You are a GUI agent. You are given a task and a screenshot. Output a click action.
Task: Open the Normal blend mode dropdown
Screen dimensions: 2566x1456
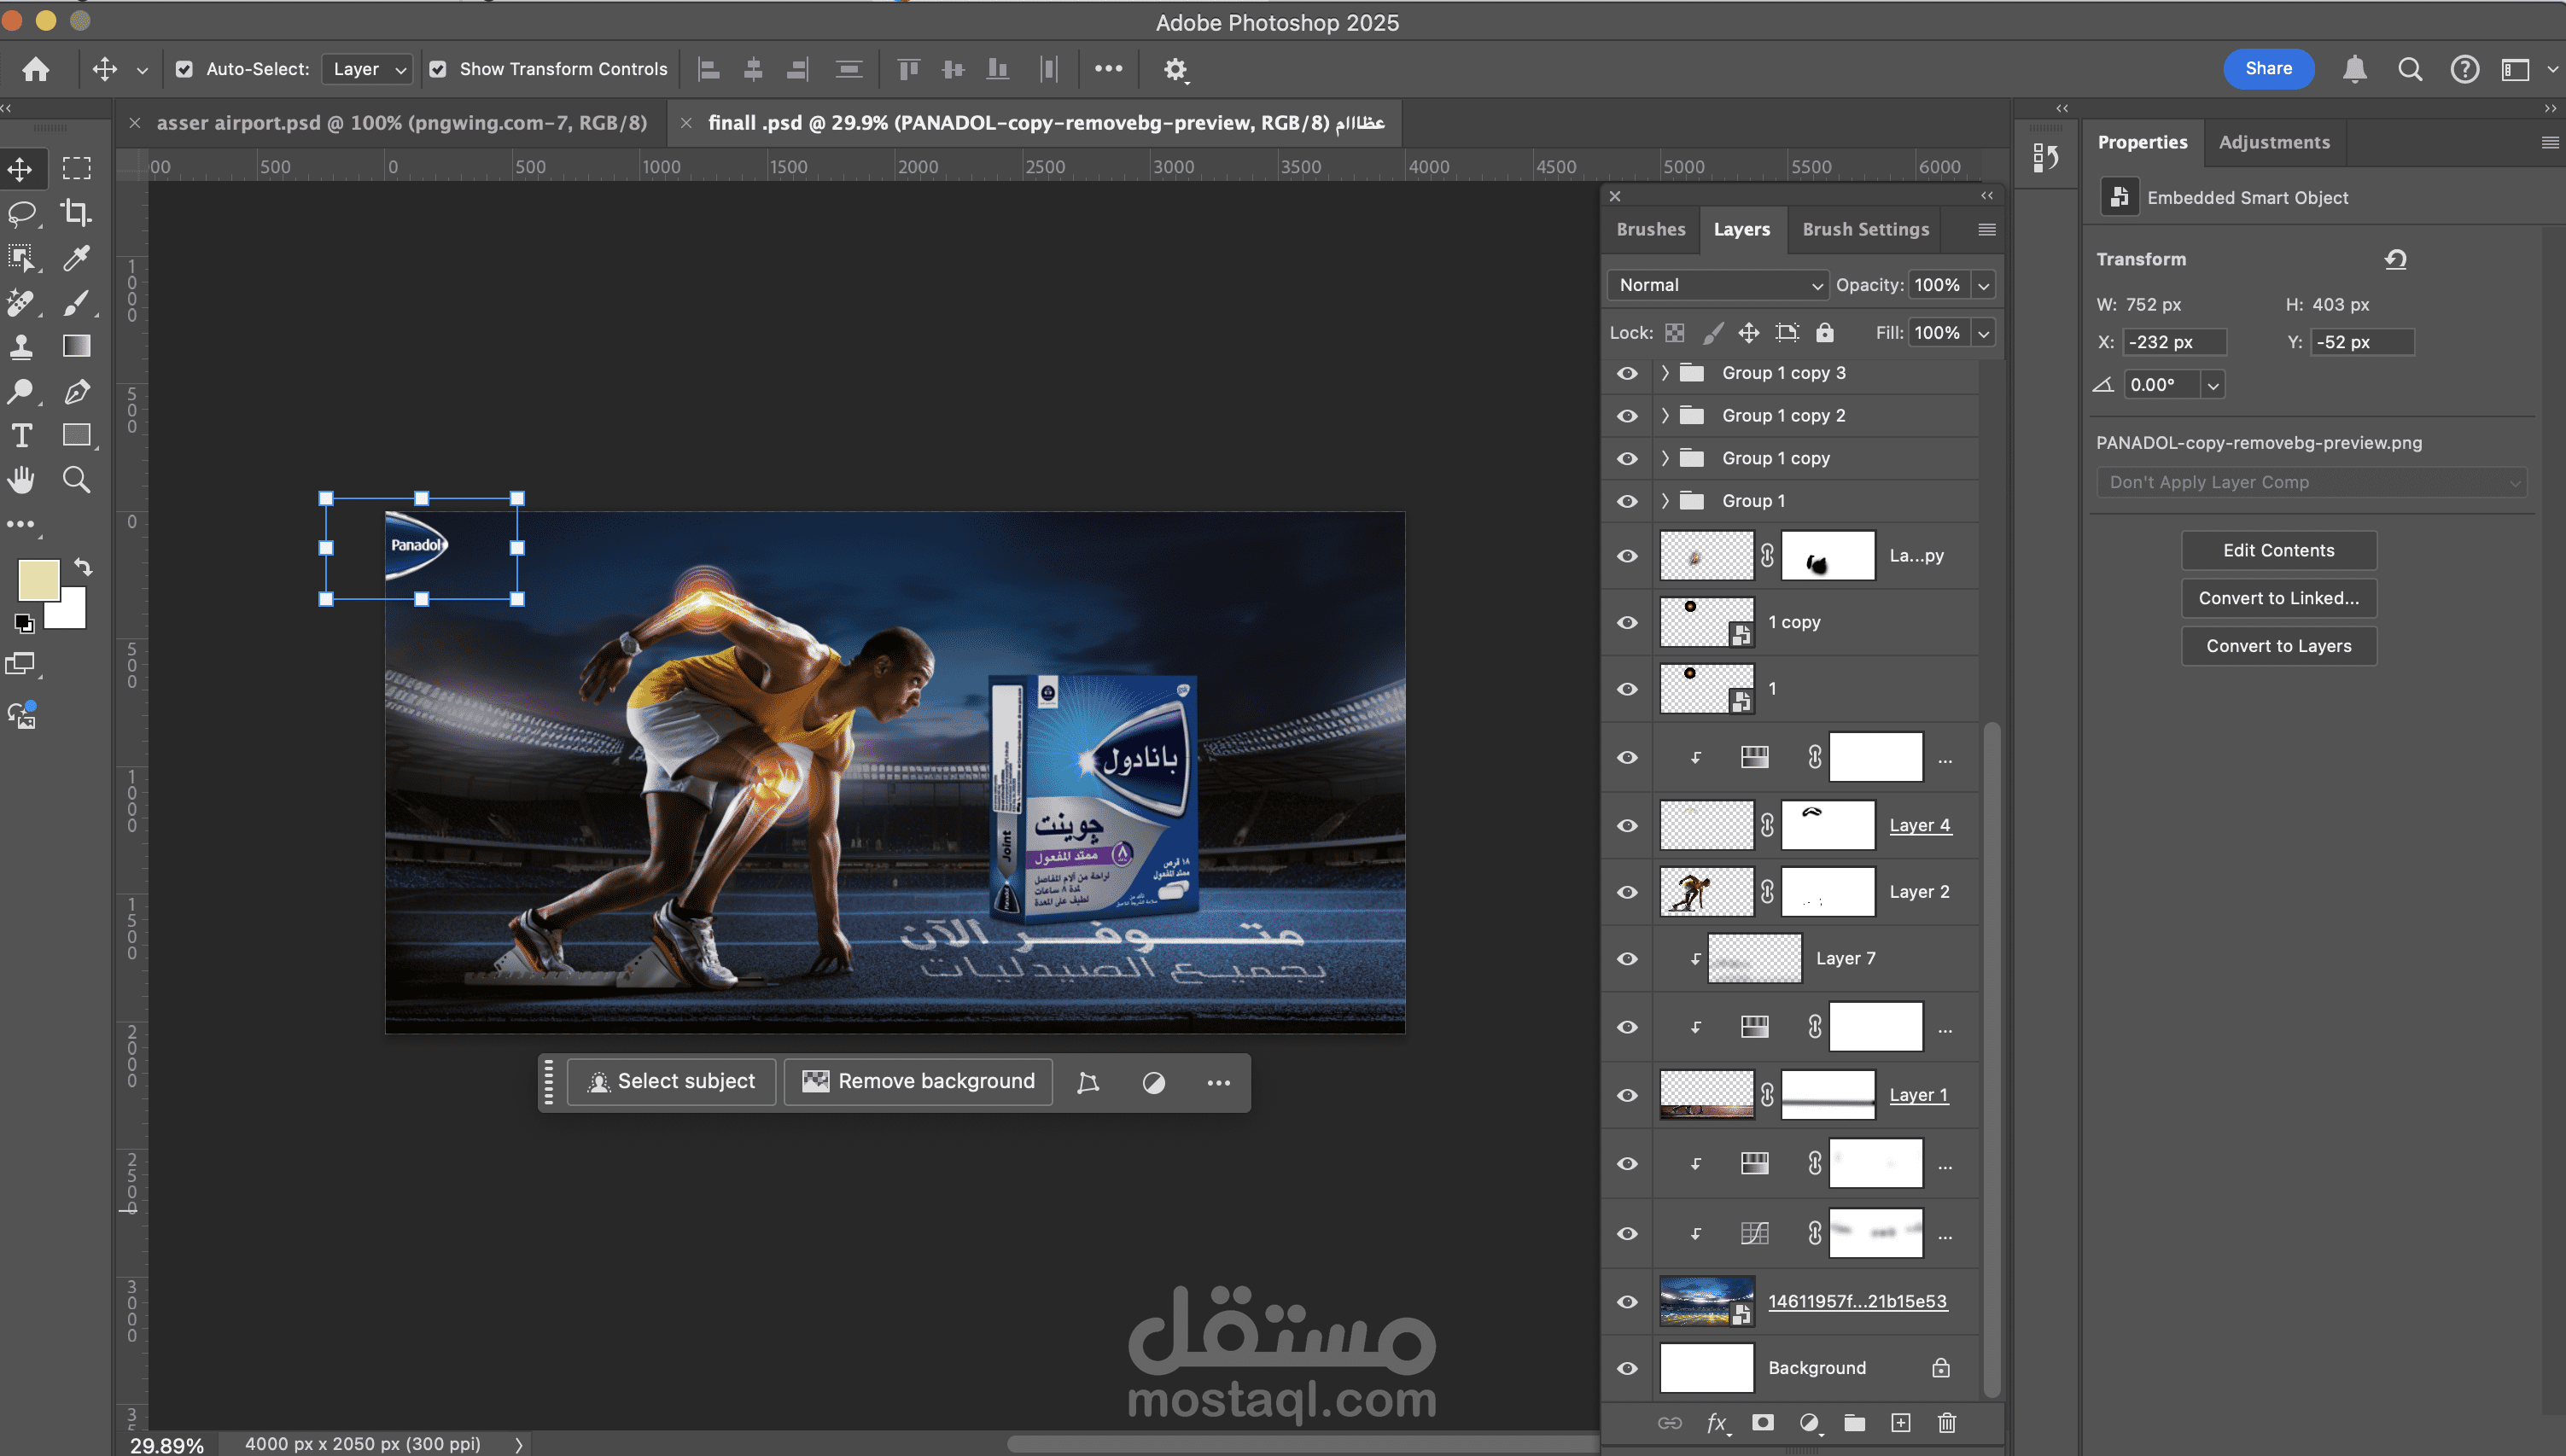pyautogui.click(x=1717, y=285)
